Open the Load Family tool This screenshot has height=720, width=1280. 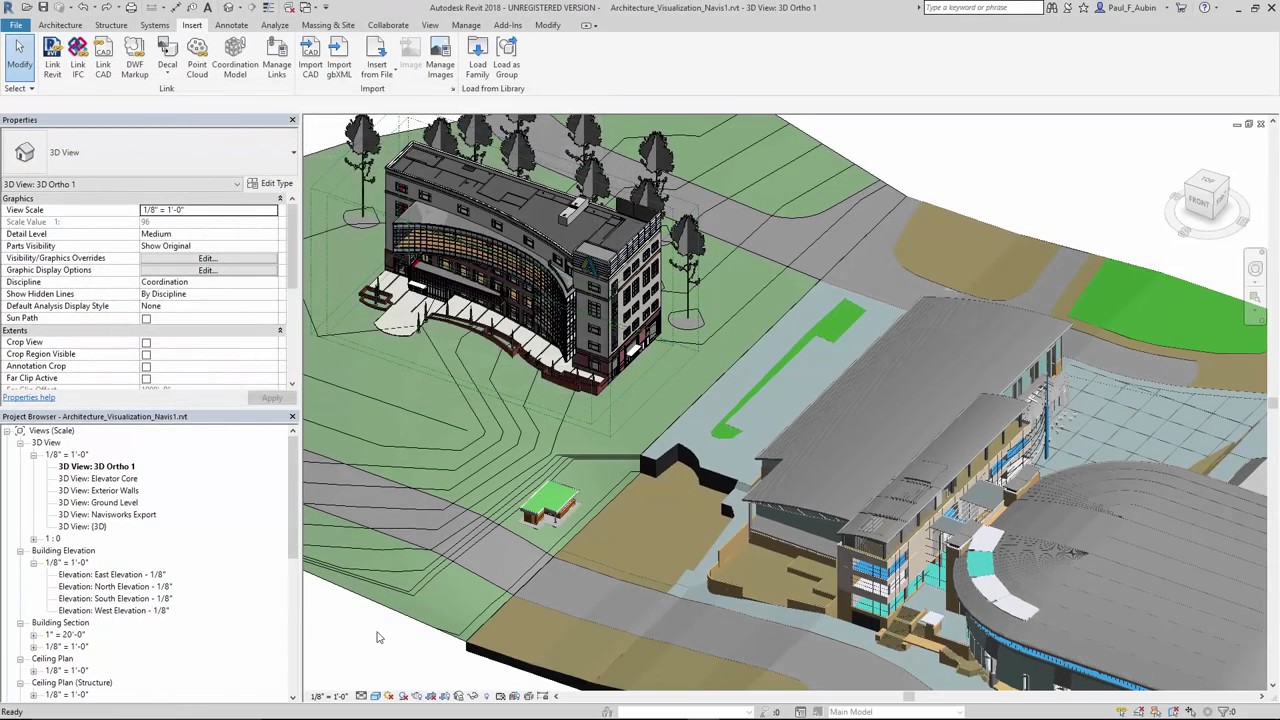pos(477,58)
